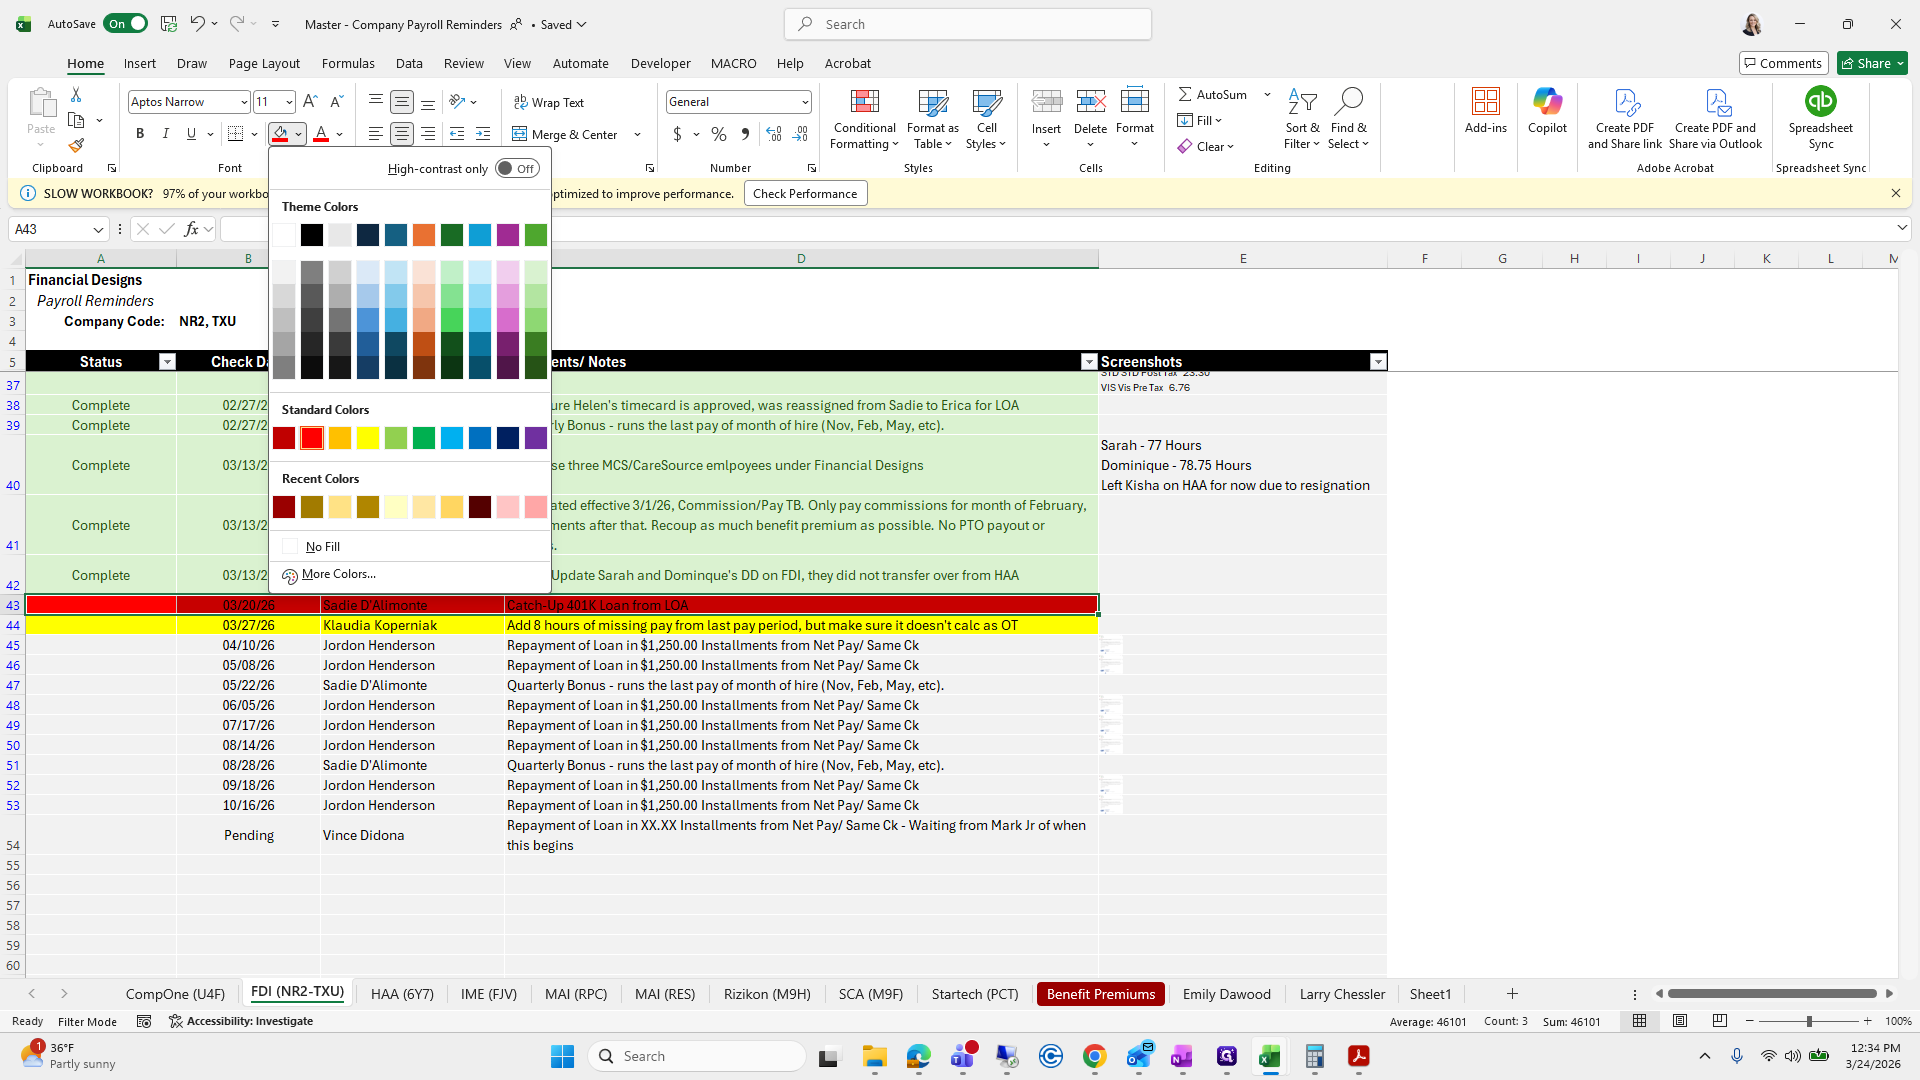Screen dimensions: 1920x1080
Task: Choose More Colors from the fill menu
Action: click(338, 574)
